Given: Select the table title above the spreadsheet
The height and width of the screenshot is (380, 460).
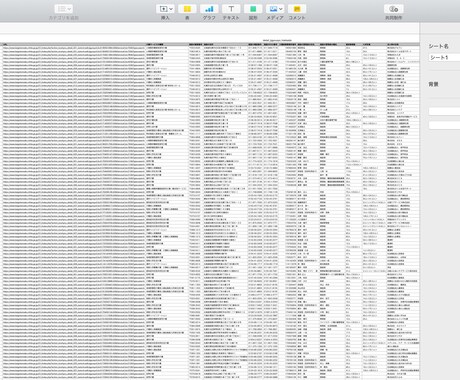Looking at the screenshot, I should pyautogui.click(x=277, y=40).
